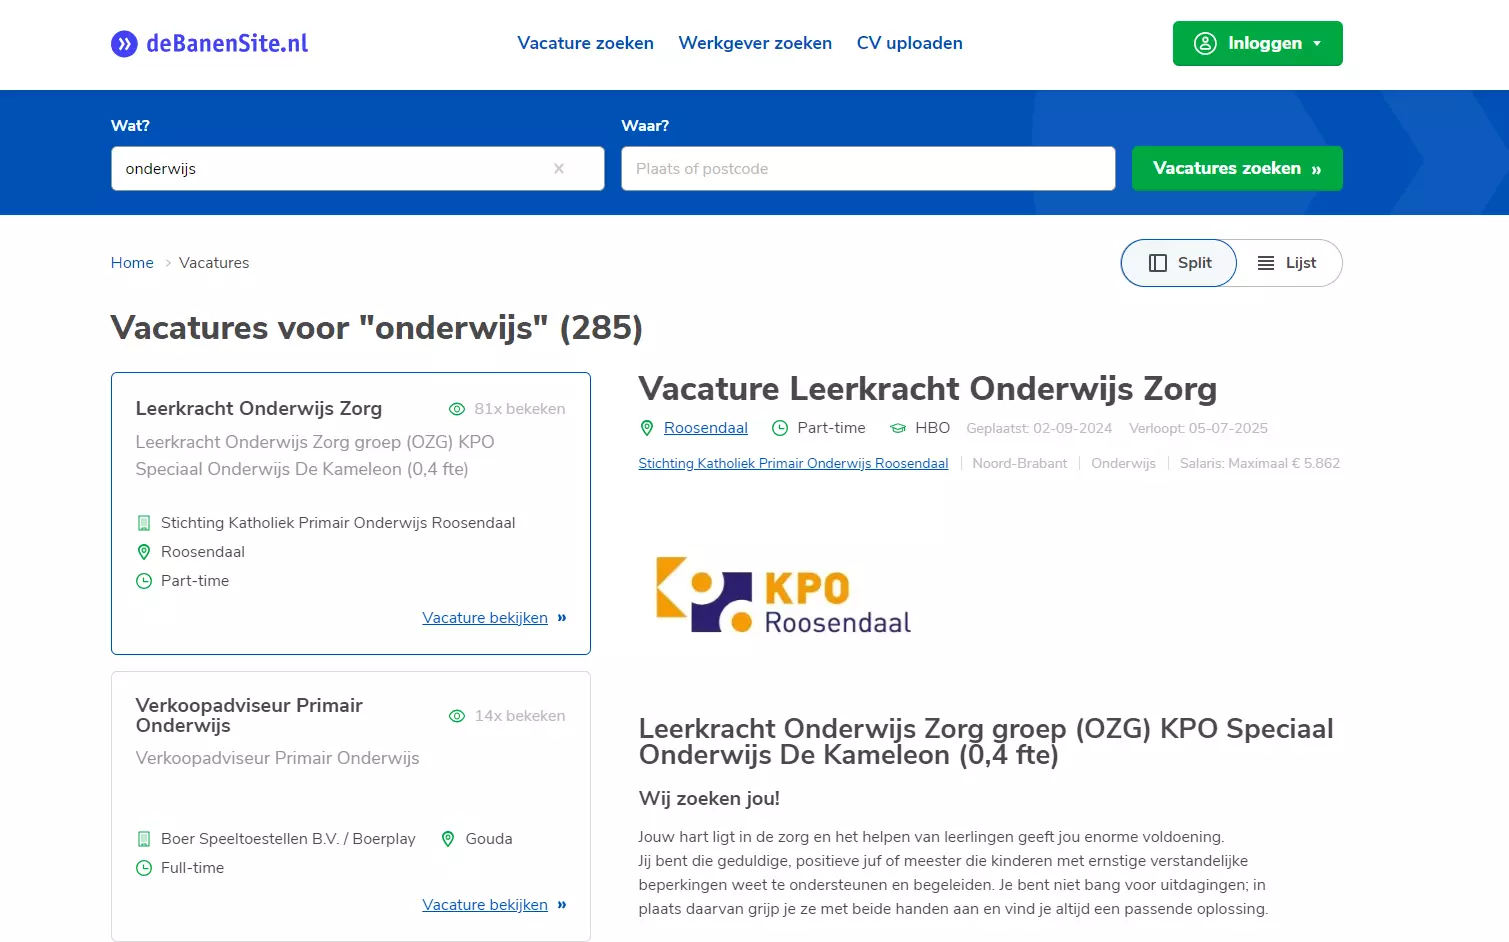Screen dimensions: 1509x942
Task: Click the clock icon before Part-time in the detail
Action: 780,428
